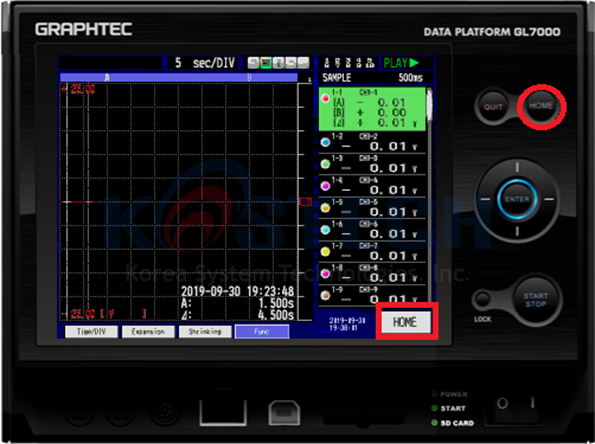Tap the Time/DIV soft key
Screen dimensions: 595x444
(91, 332)
